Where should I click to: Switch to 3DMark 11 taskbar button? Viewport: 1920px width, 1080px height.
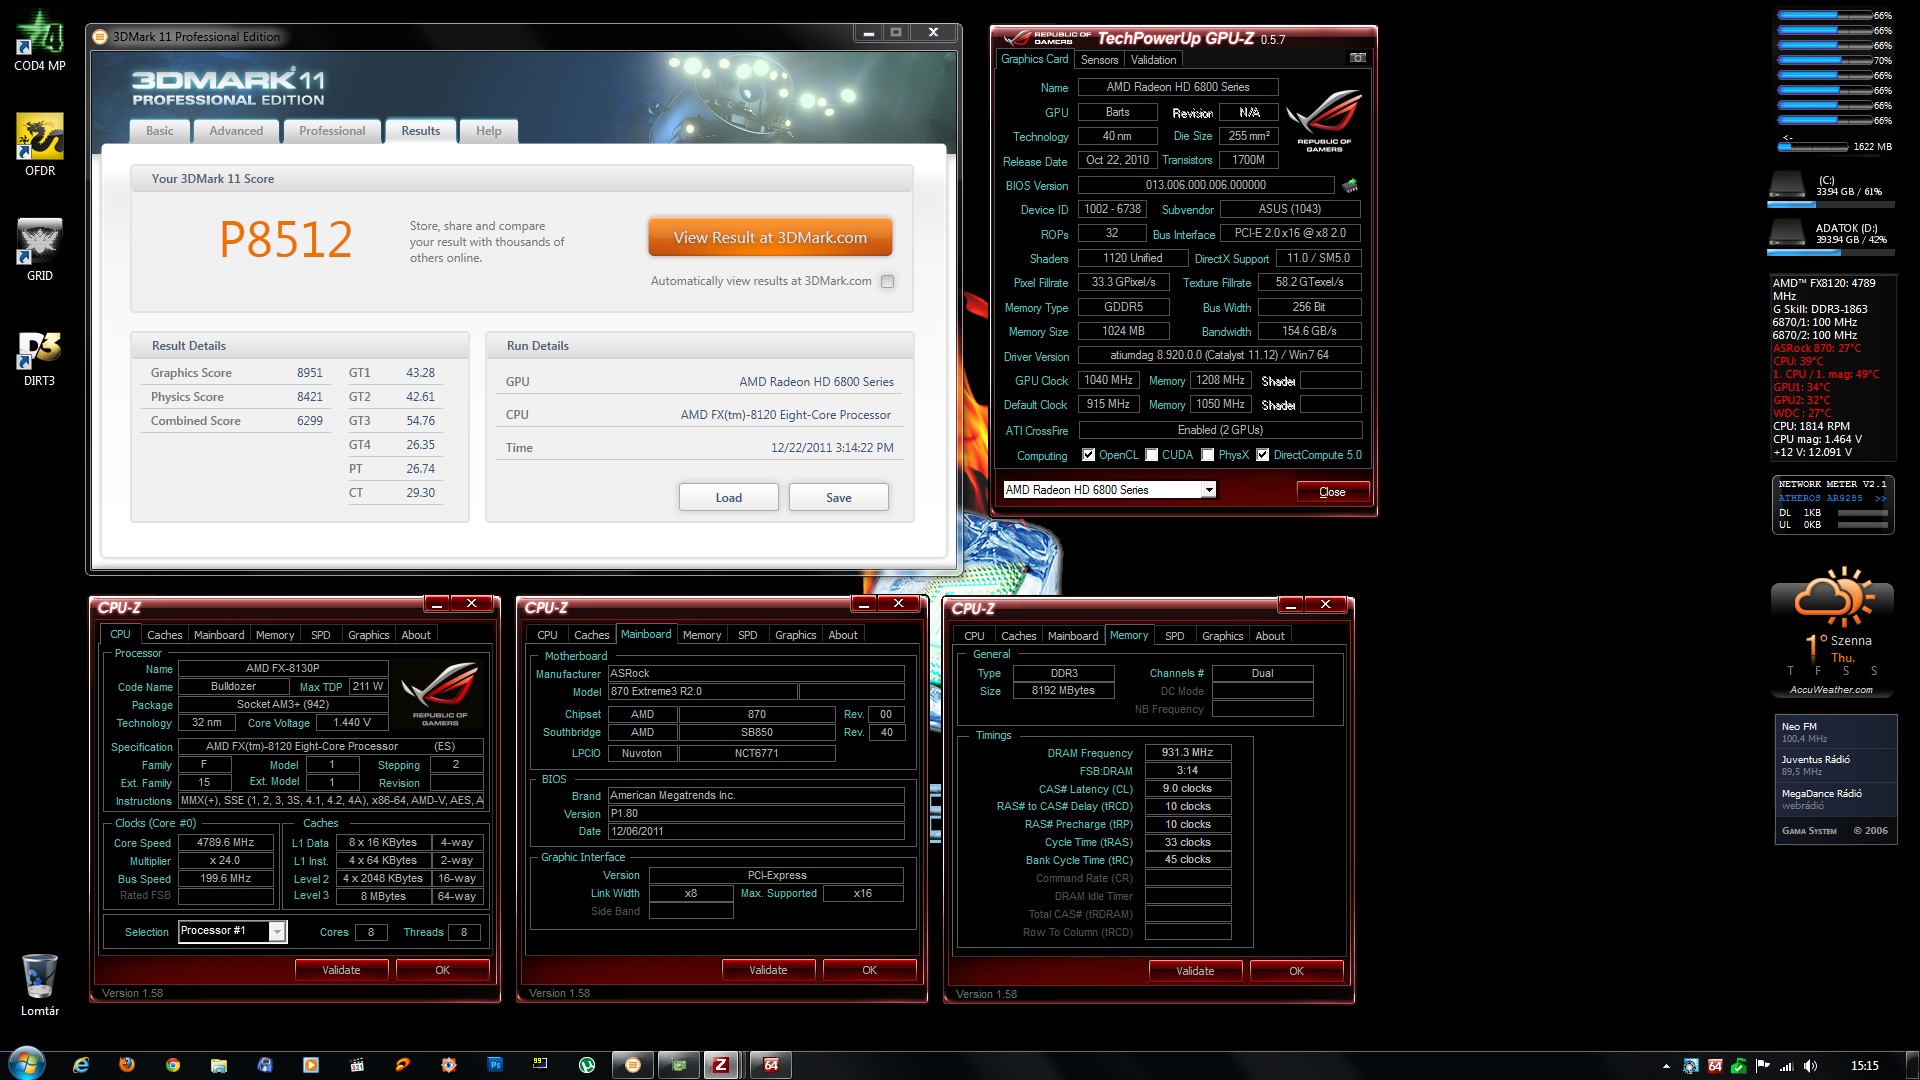tap(633, 1065)
